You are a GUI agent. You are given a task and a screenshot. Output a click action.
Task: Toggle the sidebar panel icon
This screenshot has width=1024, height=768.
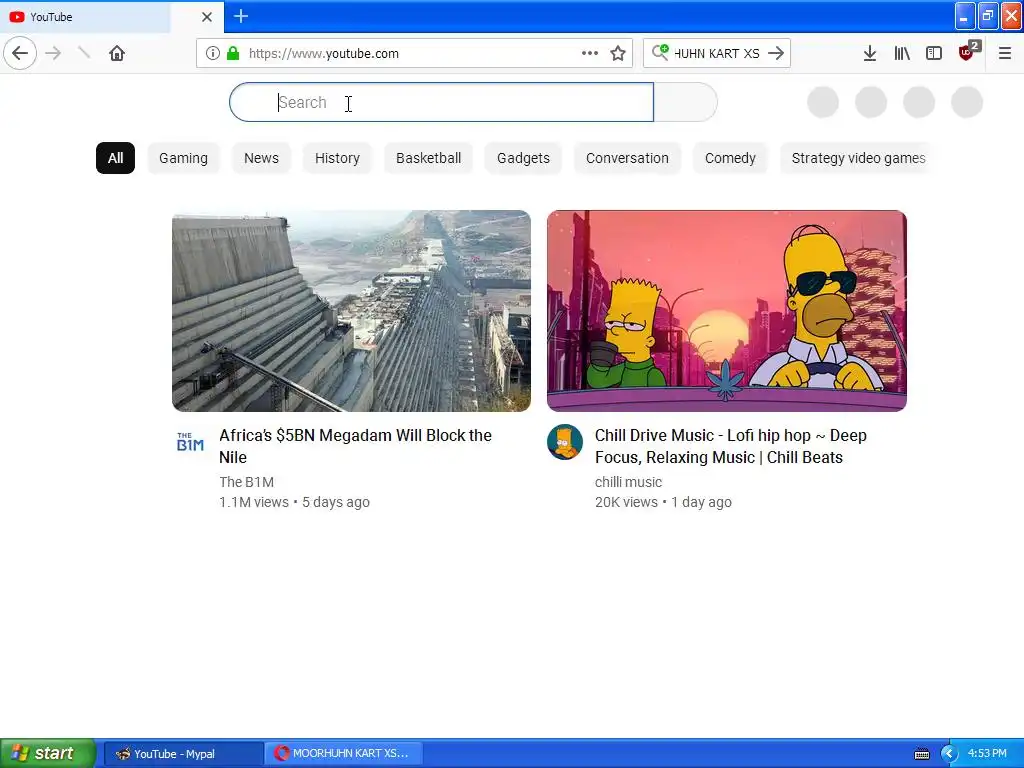coord(934,53)
